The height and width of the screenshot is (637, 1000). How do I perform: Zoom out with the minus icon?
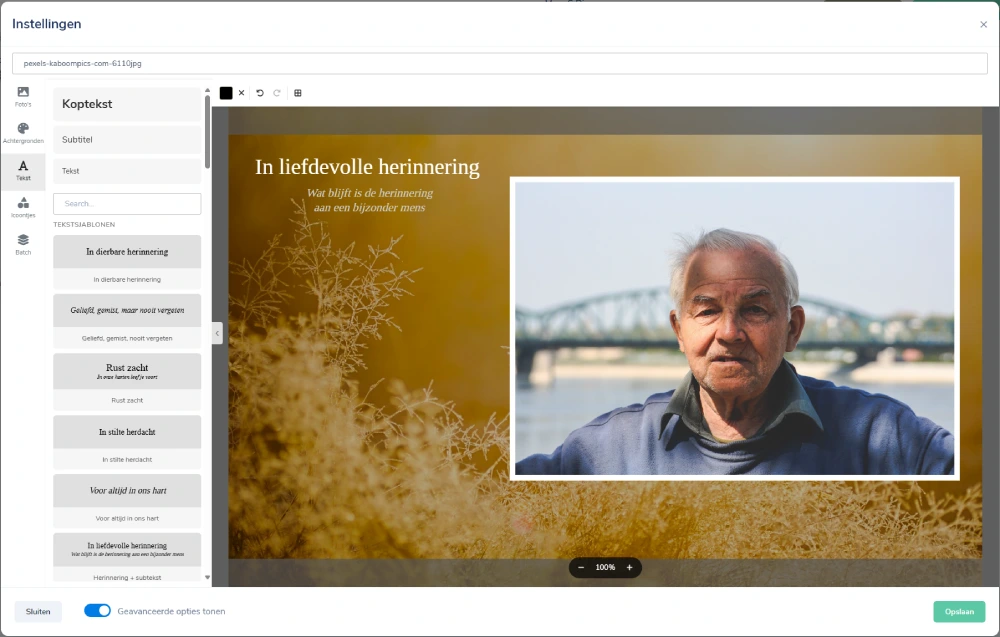click(x=581, y=567)
